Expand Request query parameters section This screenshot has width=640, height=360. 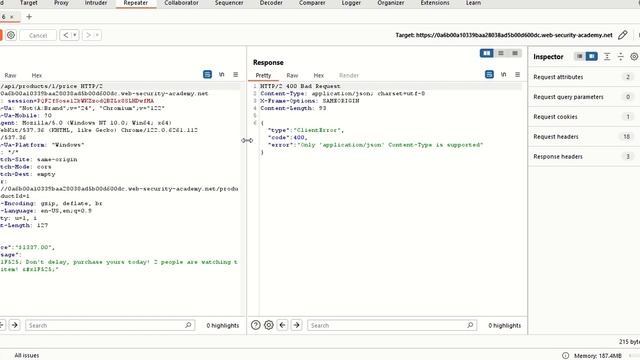click(584, 97)
